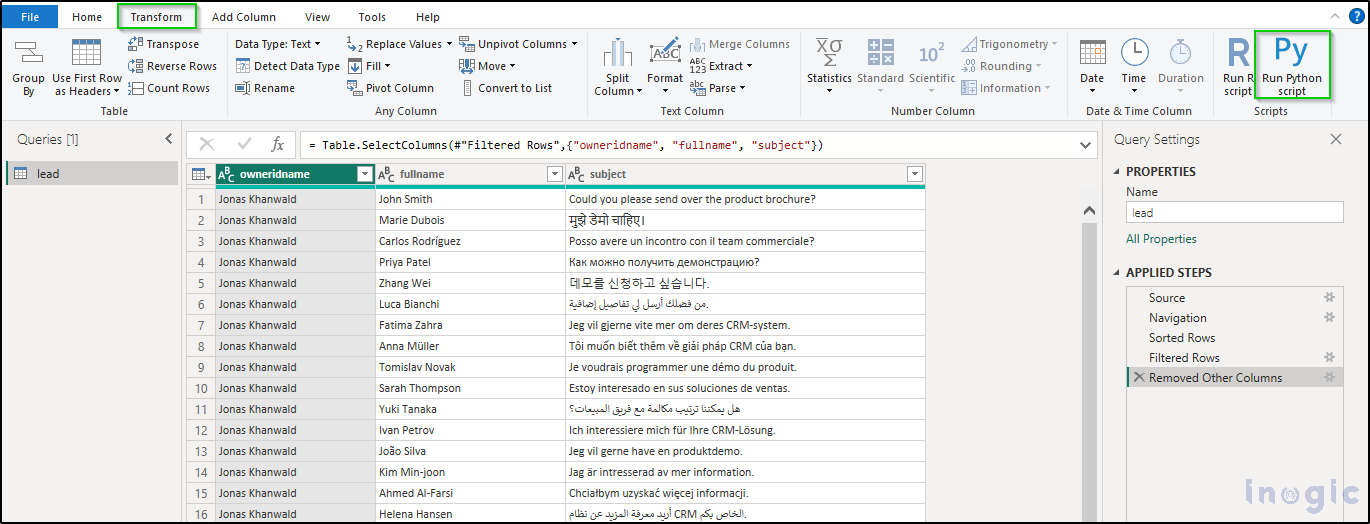Select row number 9 header
This screenshot has width=1370, height=524.
(201, 367)
